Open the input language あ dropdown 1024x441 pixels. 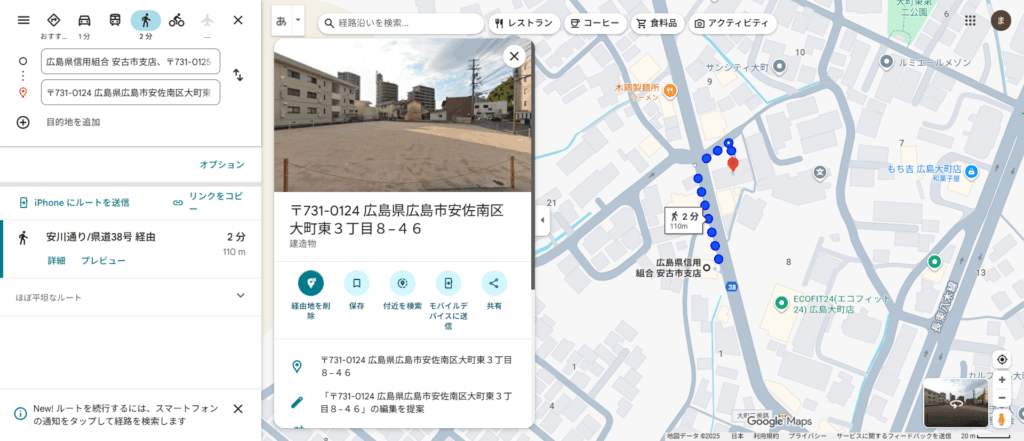[x=289, y=21]
